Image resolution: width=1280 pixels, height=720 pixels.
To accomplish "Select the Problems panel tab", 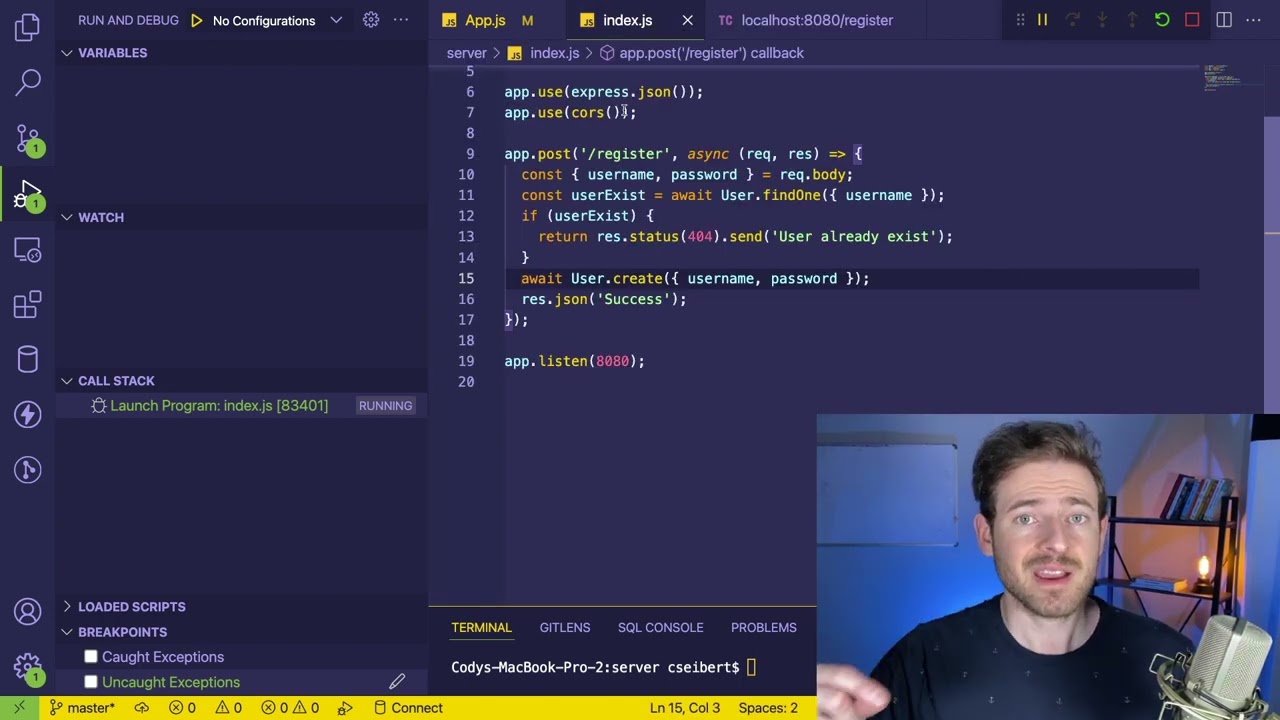I will [x=764, y=628].
